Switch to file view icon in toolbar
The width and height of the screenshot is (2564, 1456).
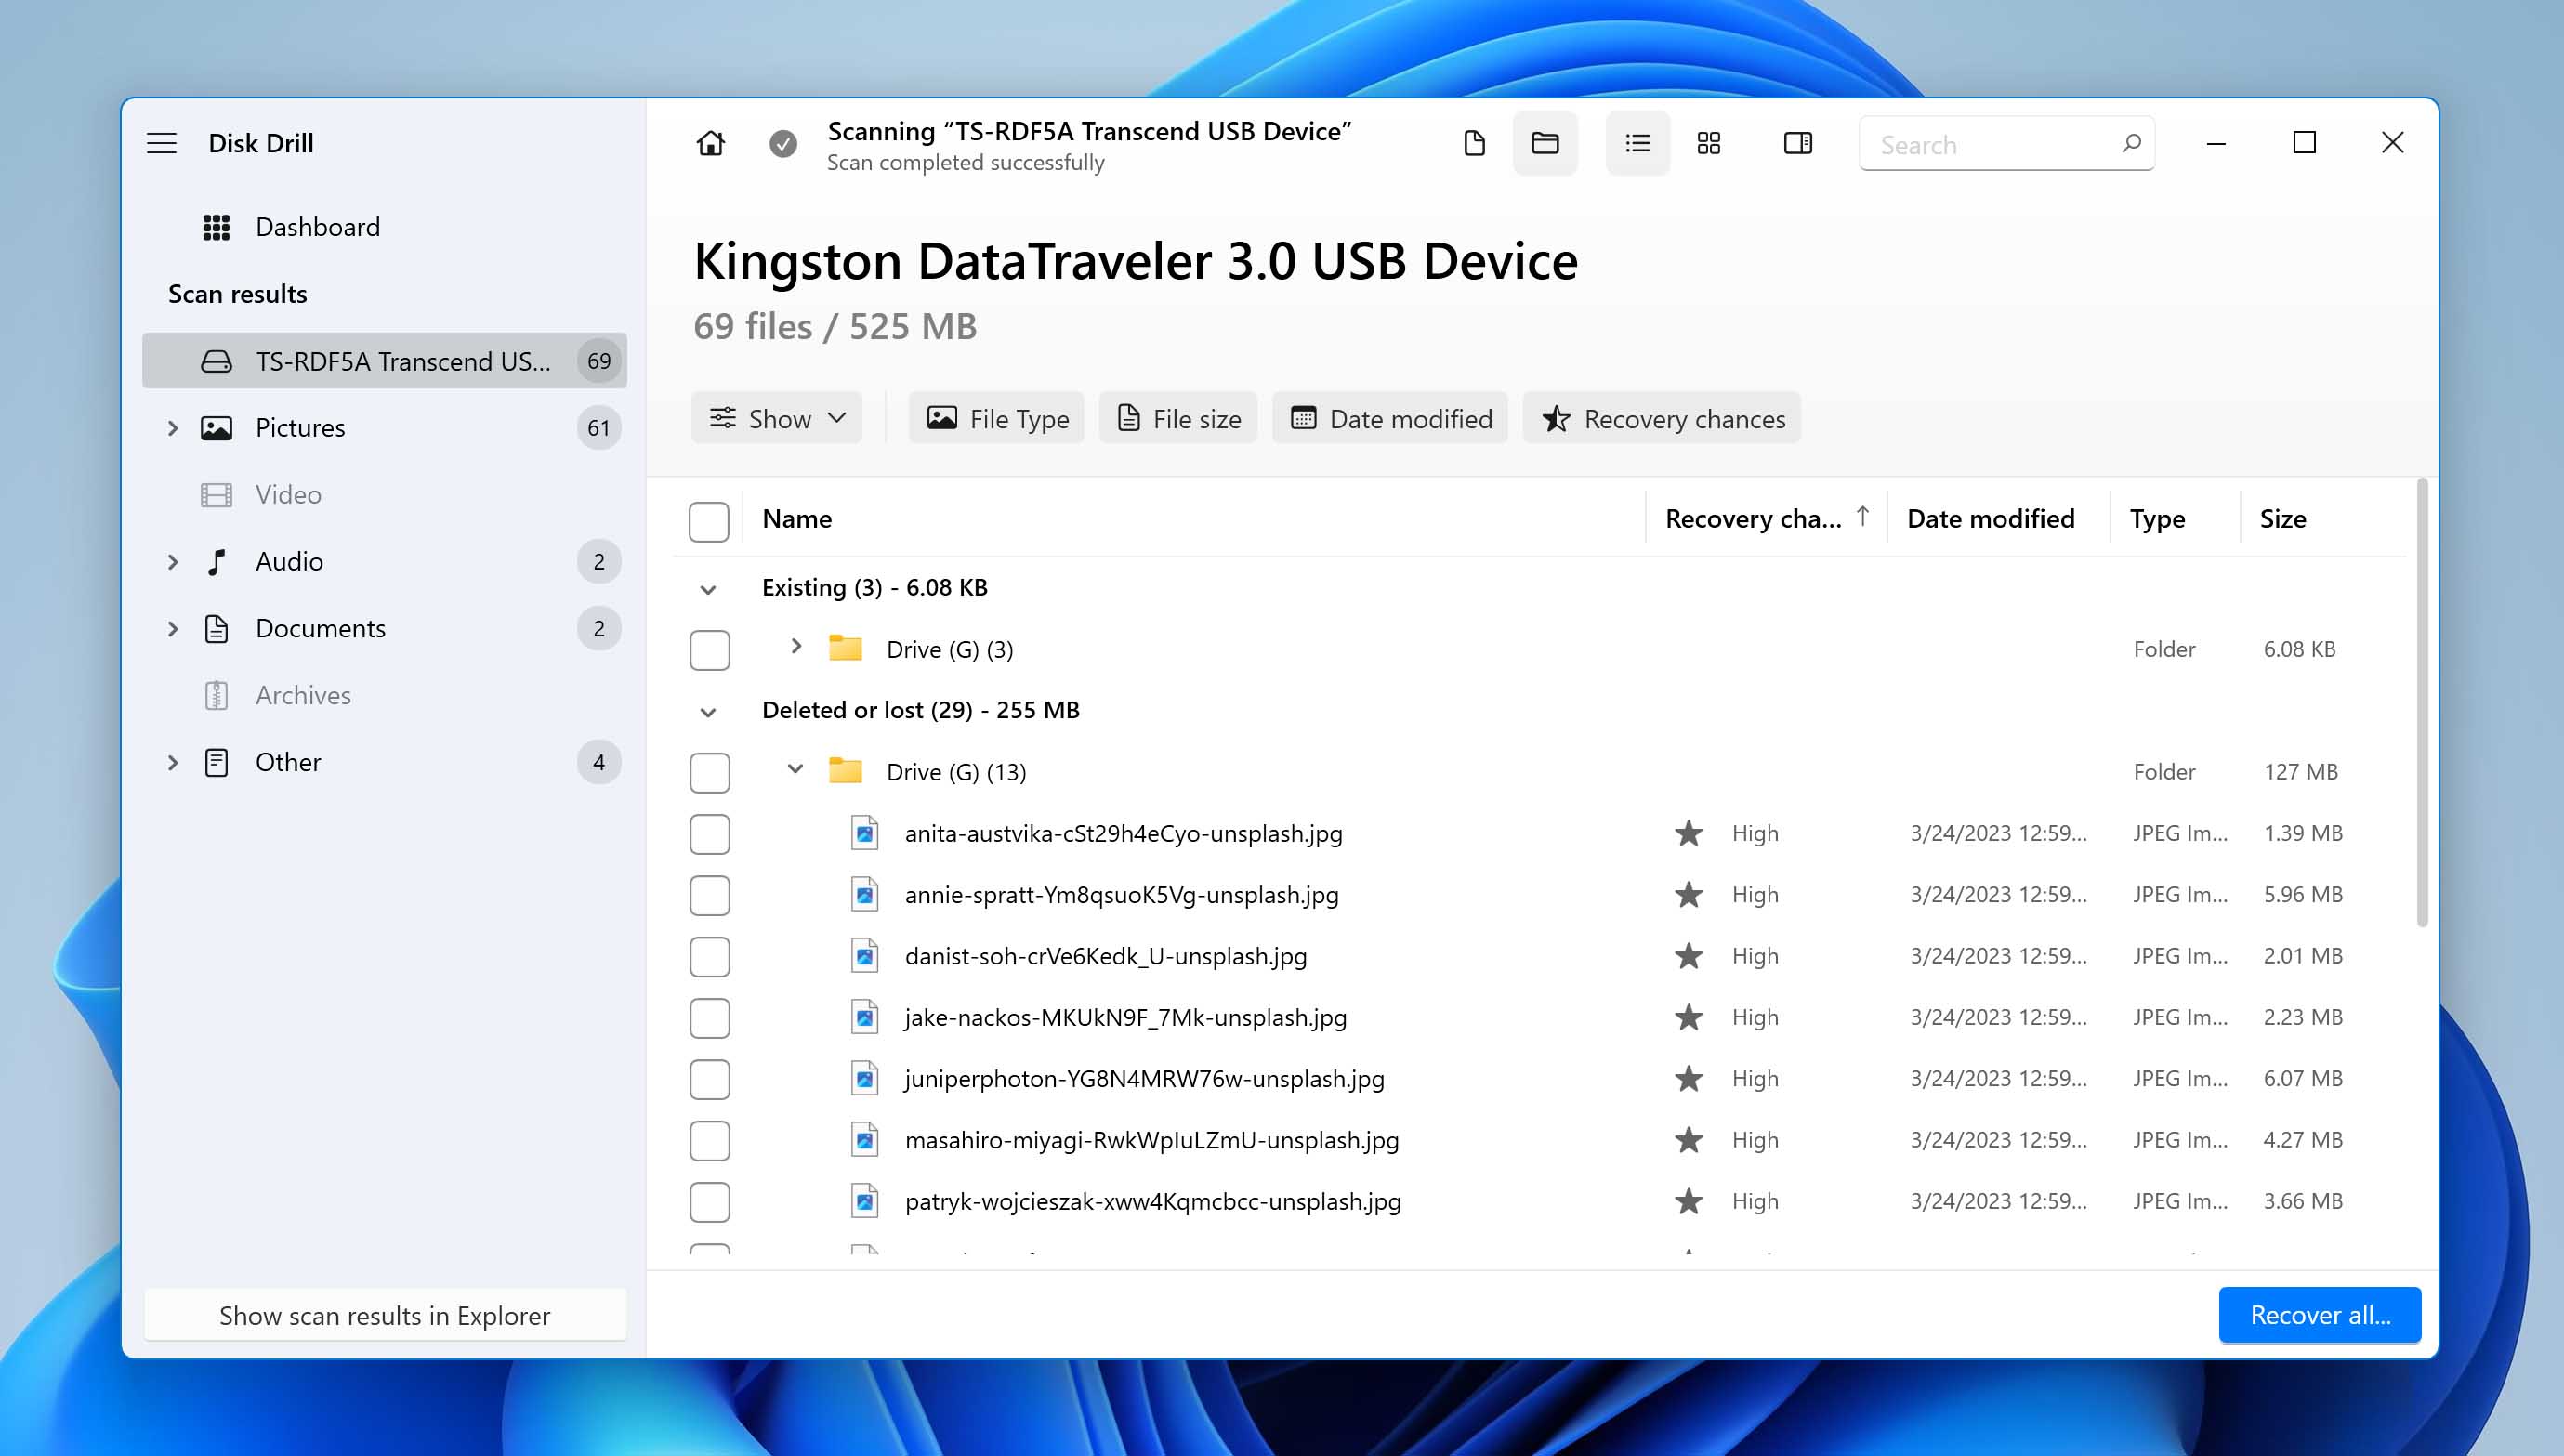pos(1474,143)
